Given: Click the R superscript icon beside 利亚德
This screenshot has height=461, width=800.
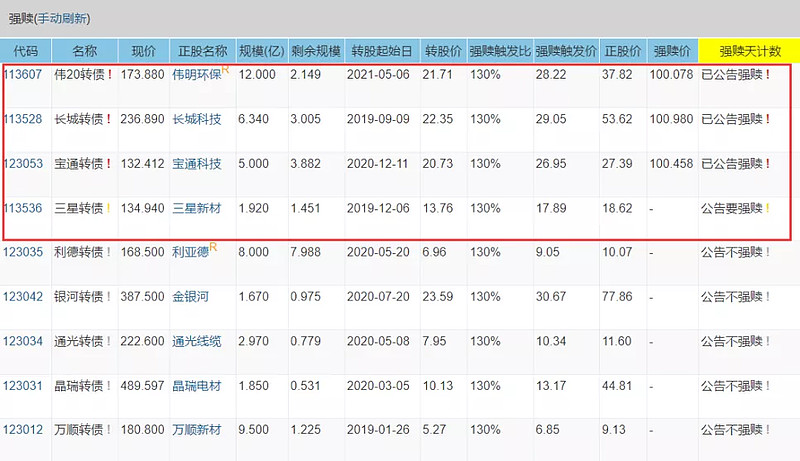Looking at the screenshot, I should (x=213, y=247).
